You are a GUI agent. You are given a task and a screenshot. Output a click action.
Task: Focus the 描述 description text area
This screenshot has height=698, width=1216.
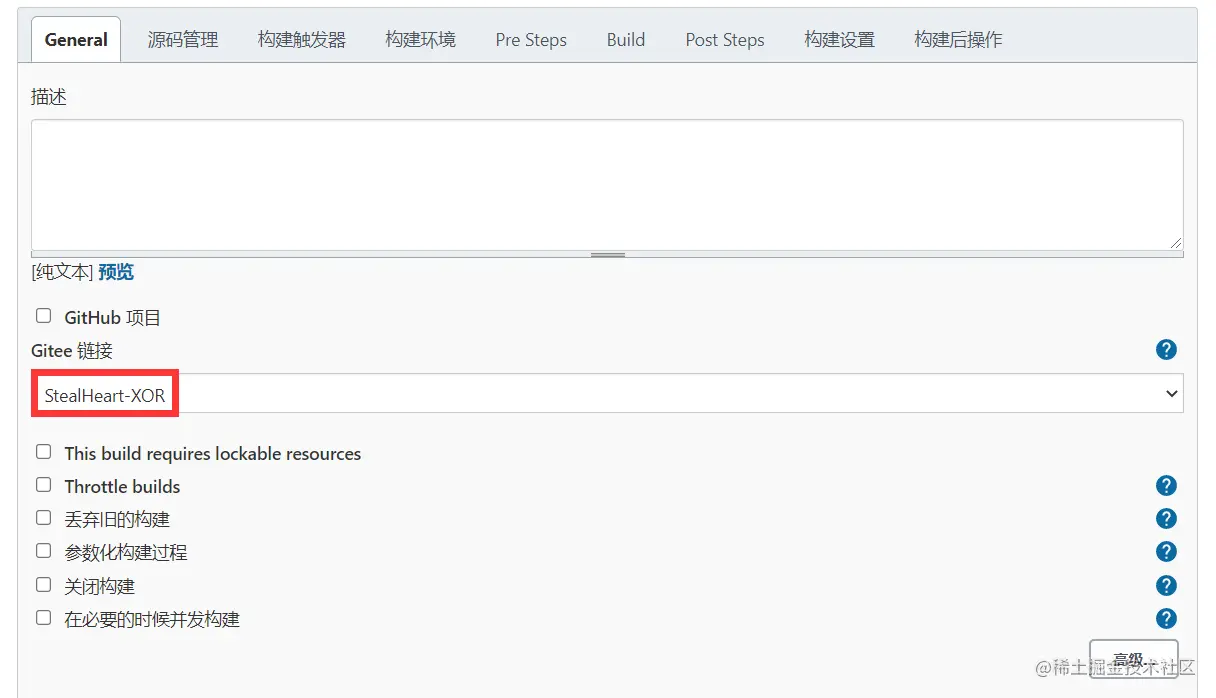click(607, 185)
